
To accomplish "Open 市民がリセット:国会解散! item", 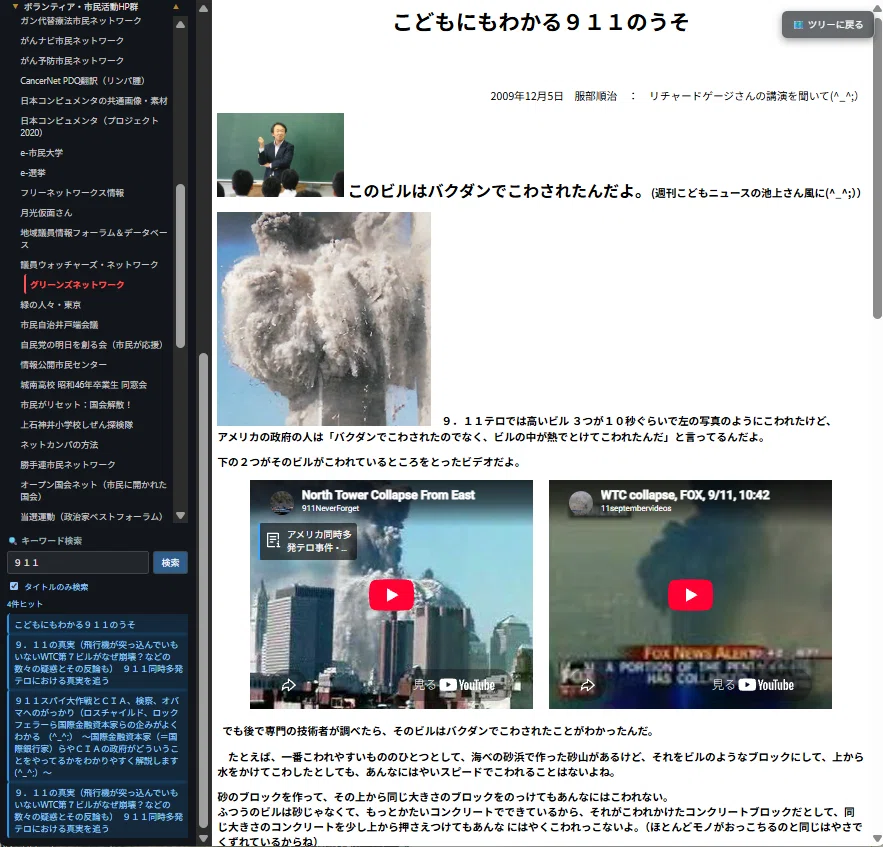I will [76, 404].
